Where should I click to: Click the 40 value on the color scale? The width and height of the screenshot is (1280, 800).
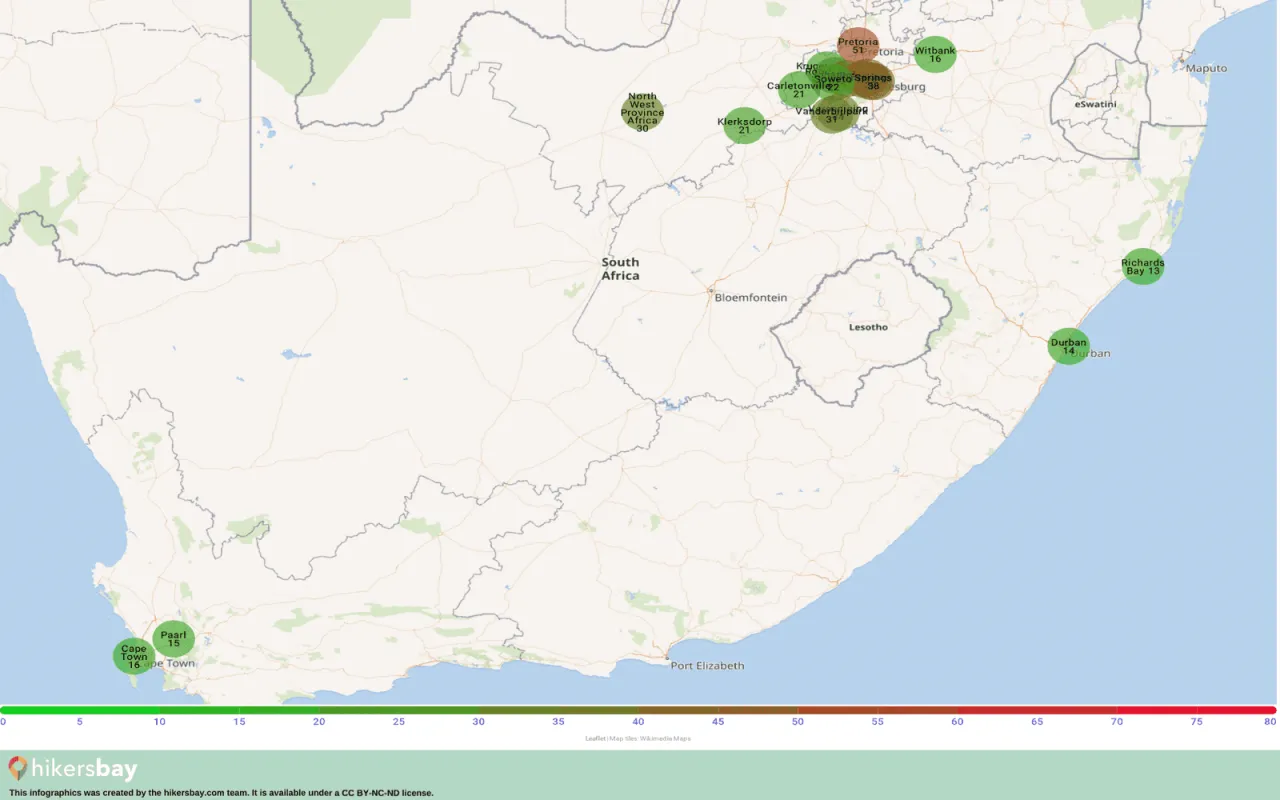pos(638,721)
